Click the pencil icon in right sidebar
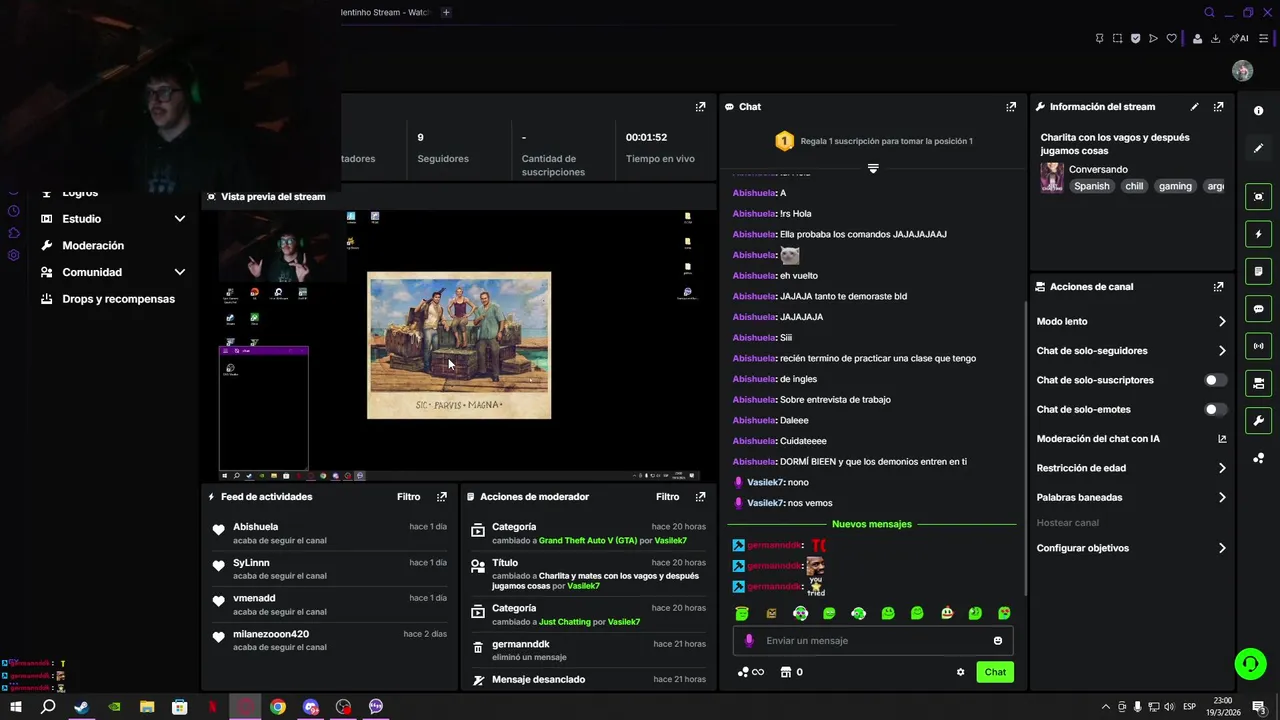 click(1259, 148)
